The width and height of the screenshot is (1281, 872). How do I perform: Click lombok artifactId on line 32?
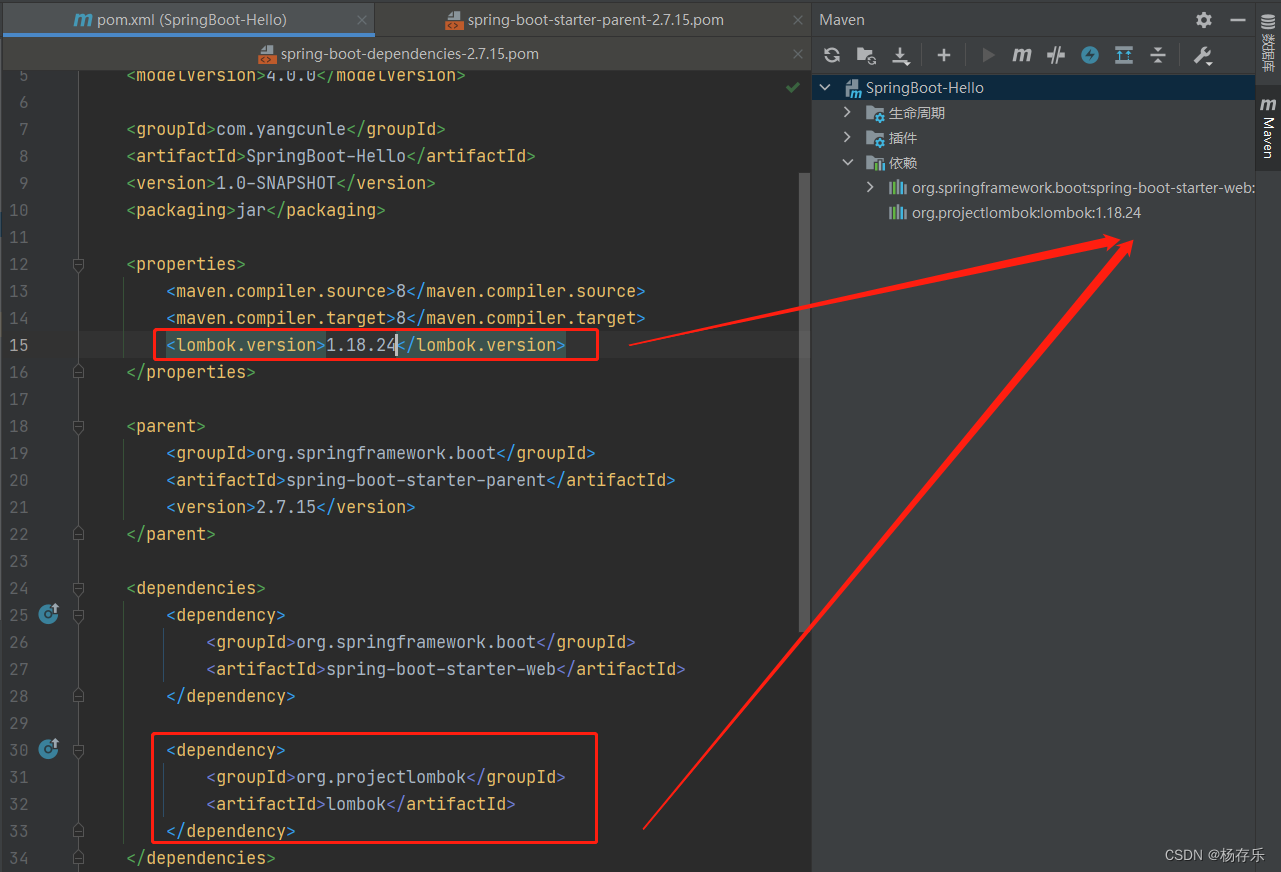(x=356, y=804)
